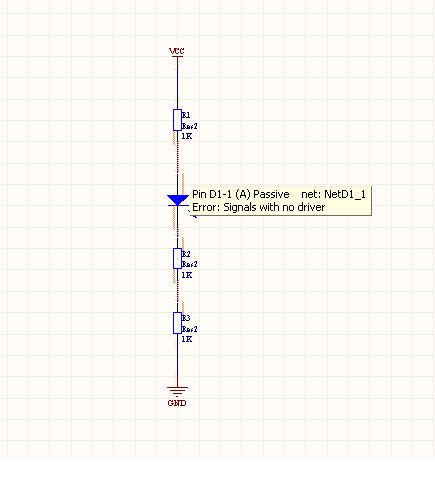Select the R3 designator label
The height and width of the screenshot is (480, 435).
point(186,318)
